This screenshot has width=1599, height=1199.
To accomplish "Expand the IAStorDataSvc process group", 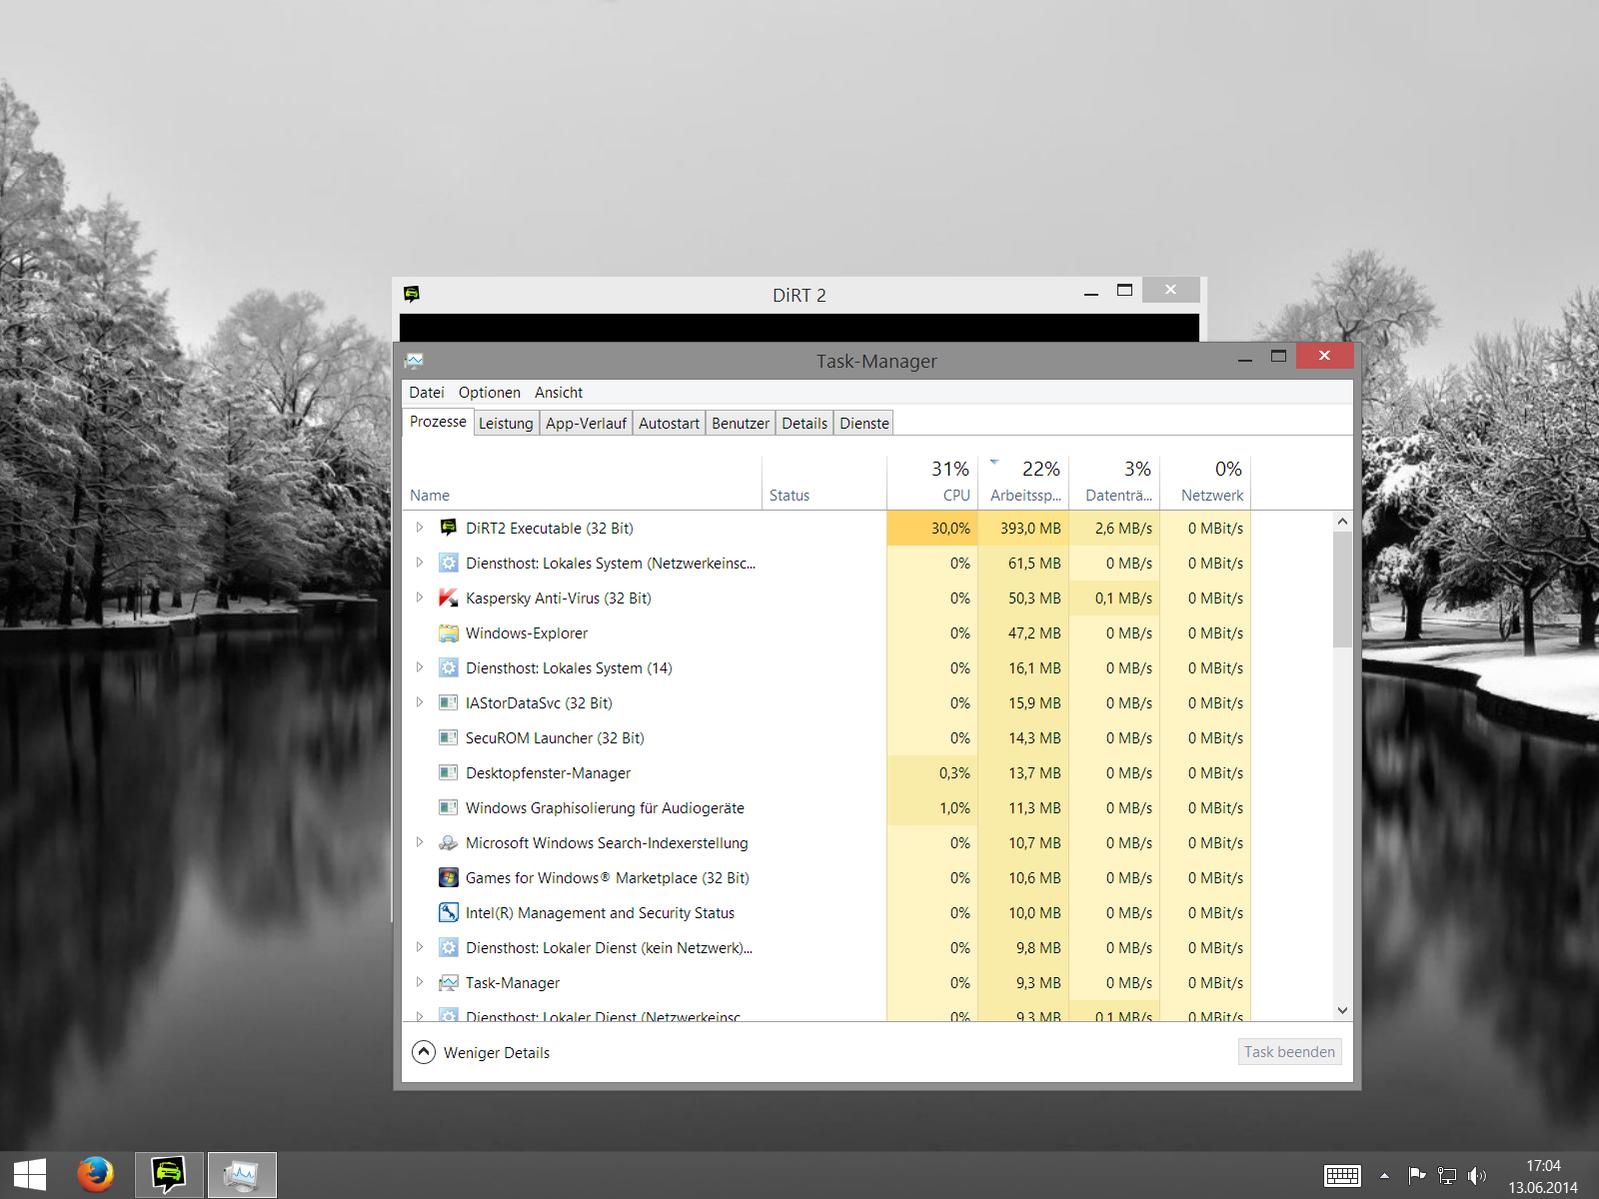I will (420, 702).
